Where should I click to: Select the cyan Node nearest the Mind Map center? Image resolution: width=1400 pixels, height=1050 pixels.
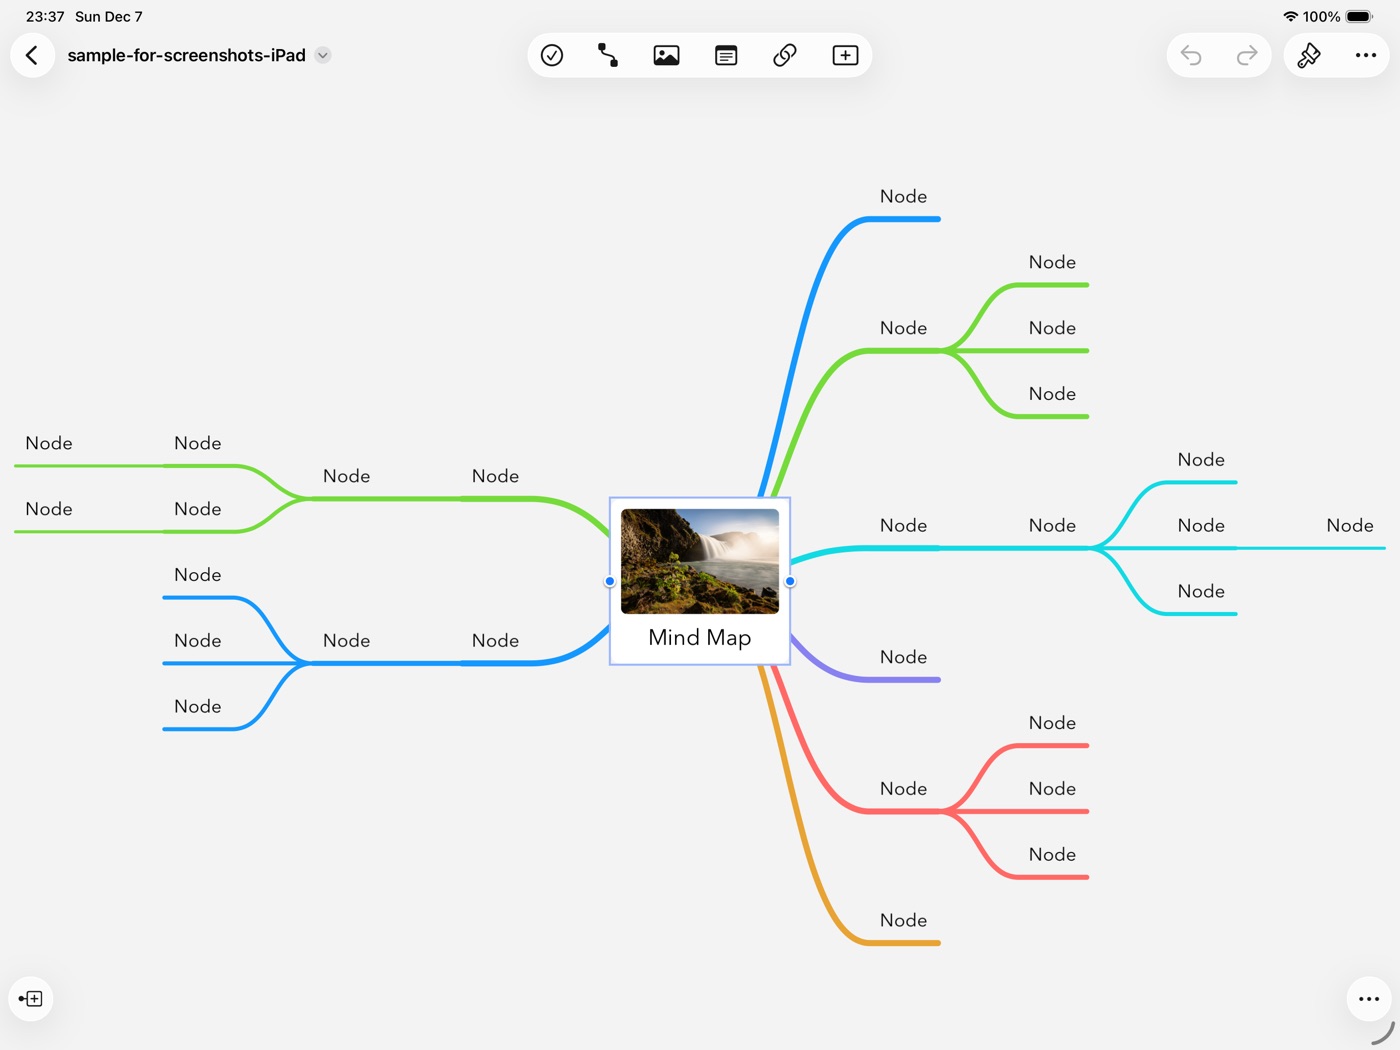[x=903, y=526]
